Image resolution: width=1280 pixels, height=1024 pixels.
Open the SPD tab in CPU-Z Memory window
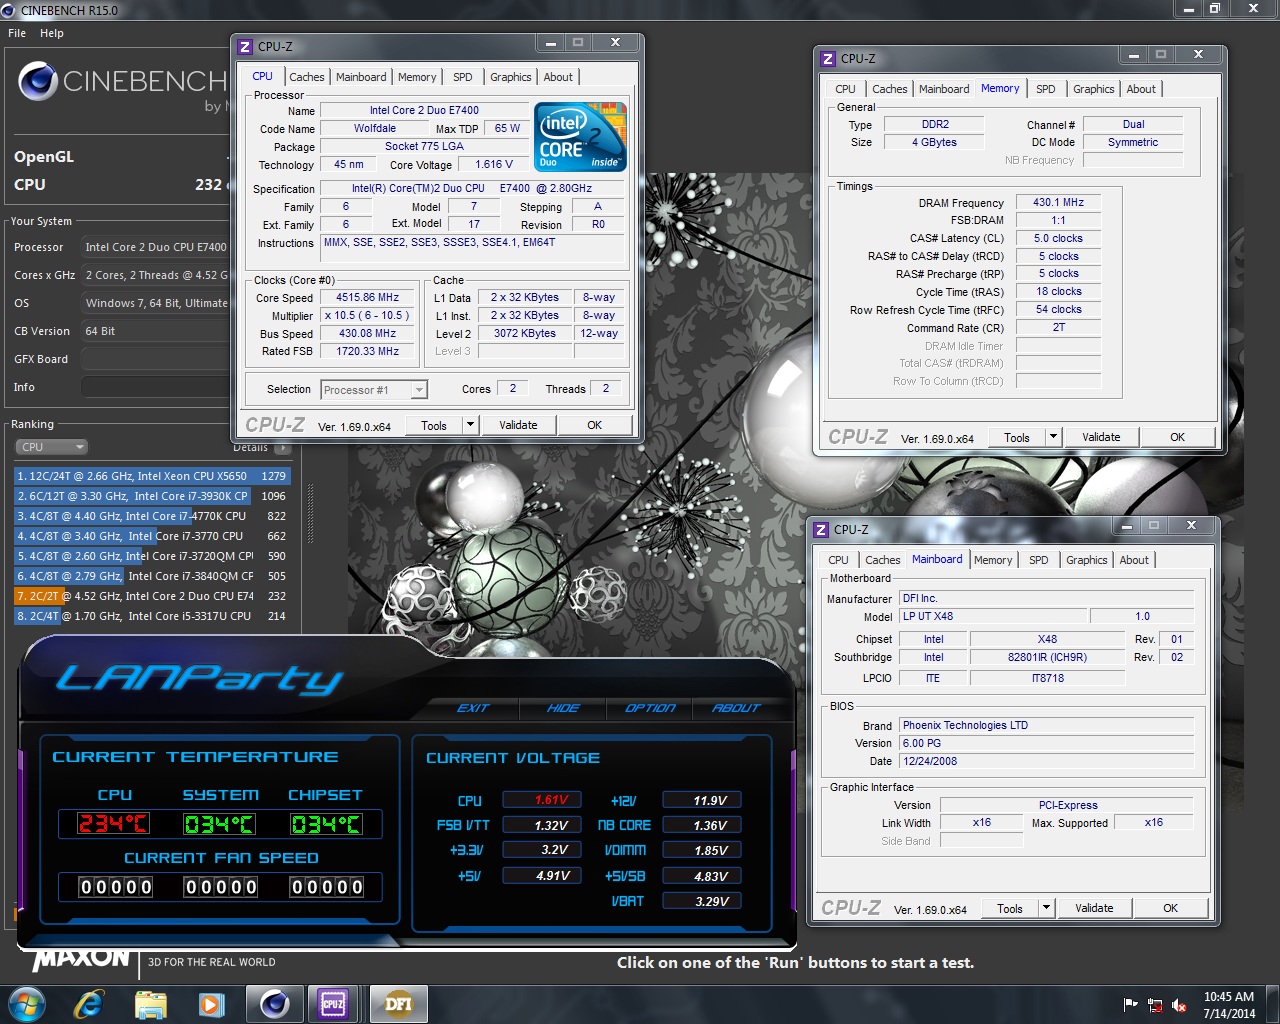(1045, 89)
